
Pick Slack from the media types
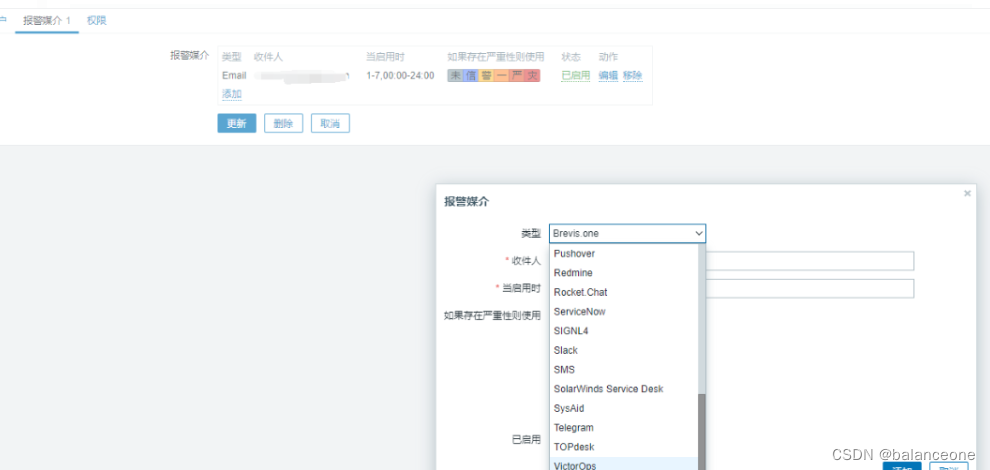tap(623, 350)
